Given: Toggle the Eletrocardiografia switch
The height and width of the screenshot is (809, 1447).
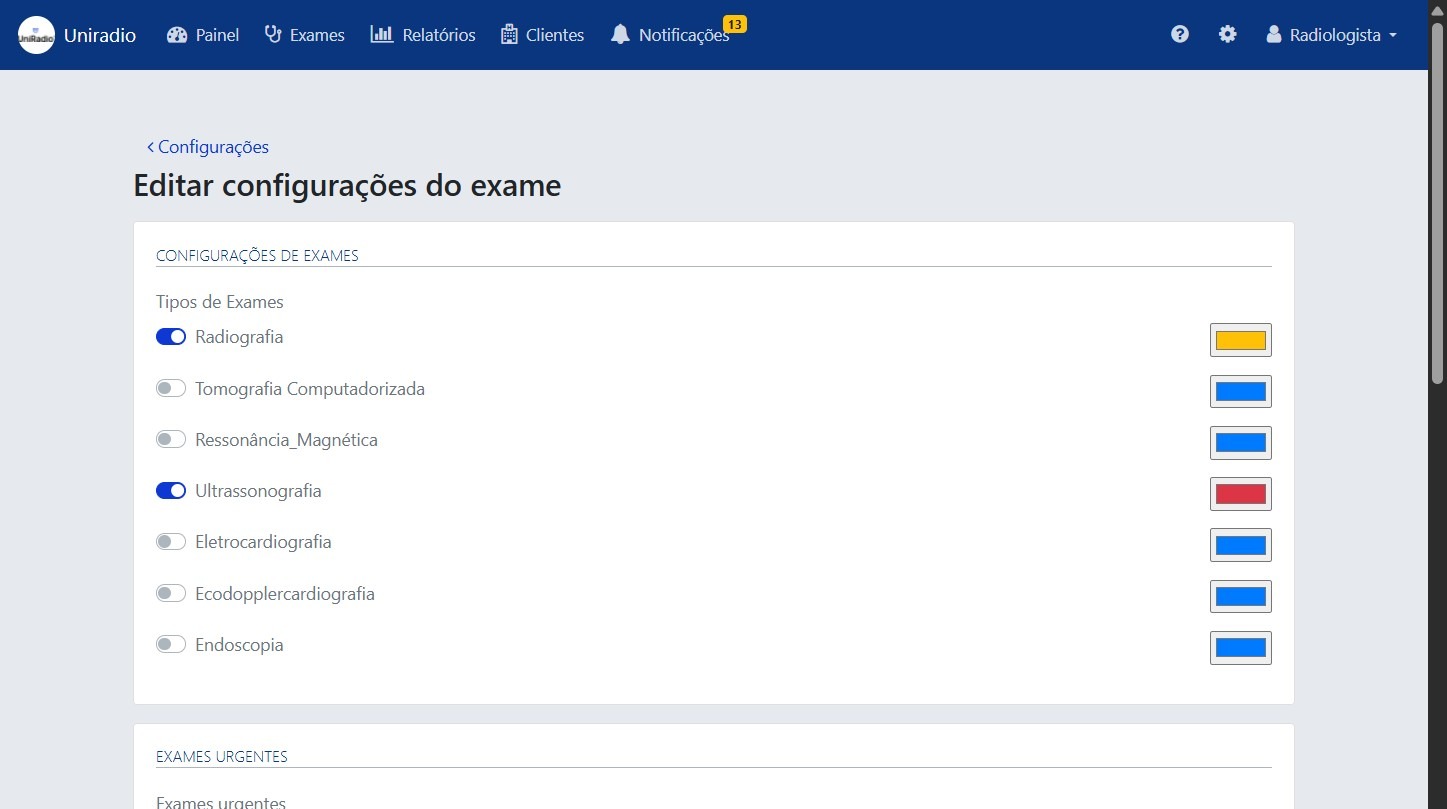Looking at the screenshot, I should (x=170, y=541).
